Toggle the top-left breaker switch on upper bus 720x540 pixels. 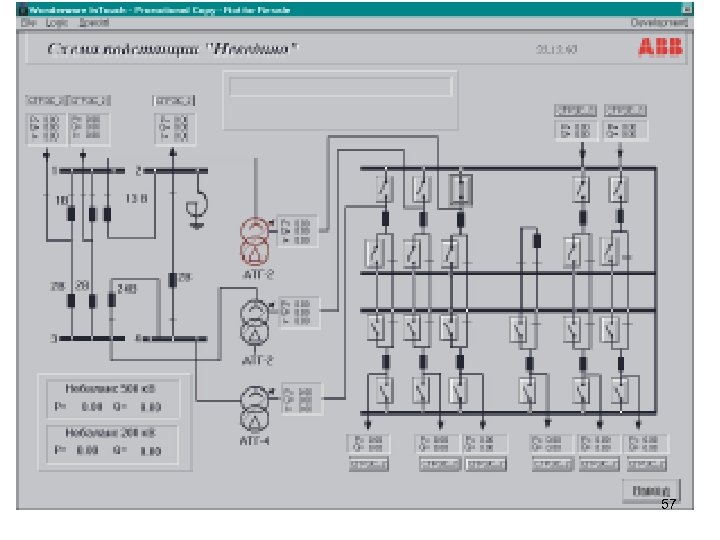coord(385,188)
